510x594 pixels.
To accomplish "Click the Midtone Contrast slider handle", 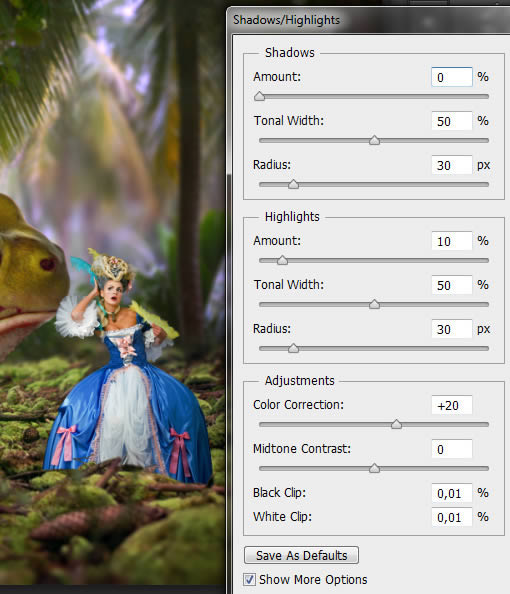I will coord(374,468).
